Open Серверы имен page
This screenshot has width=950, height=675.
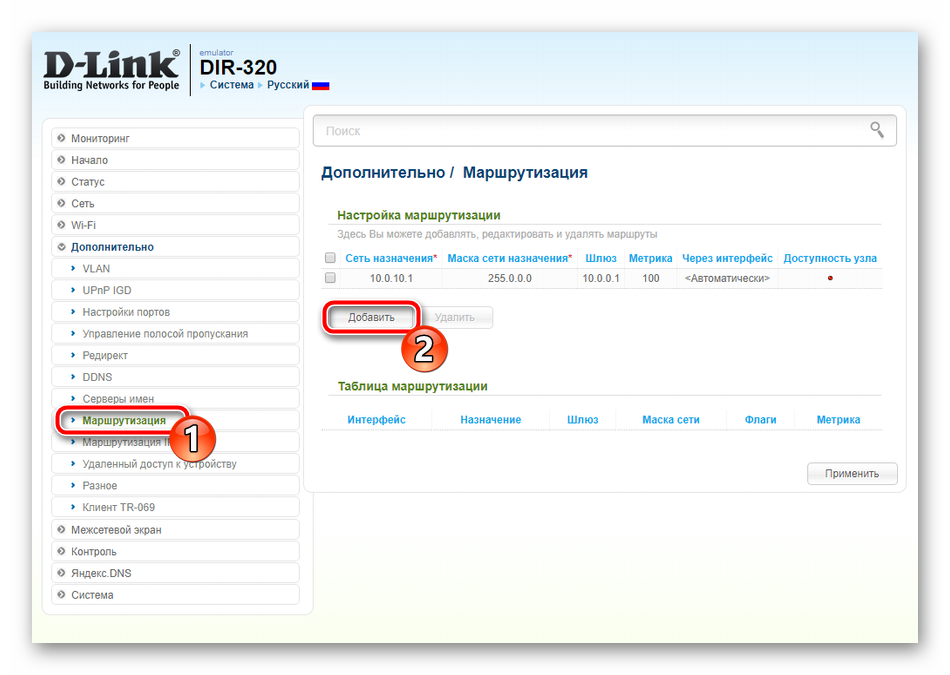176,399
